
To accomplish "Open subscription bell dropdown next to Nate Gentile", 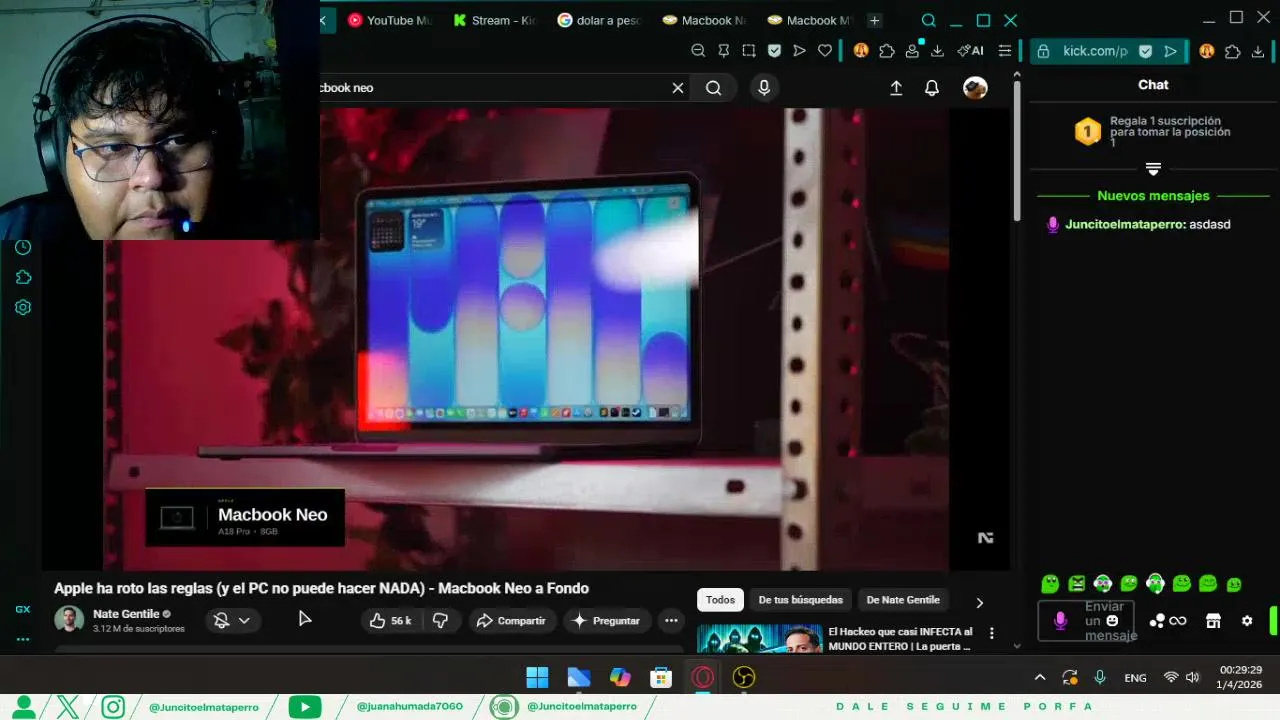I will (231, 621).
